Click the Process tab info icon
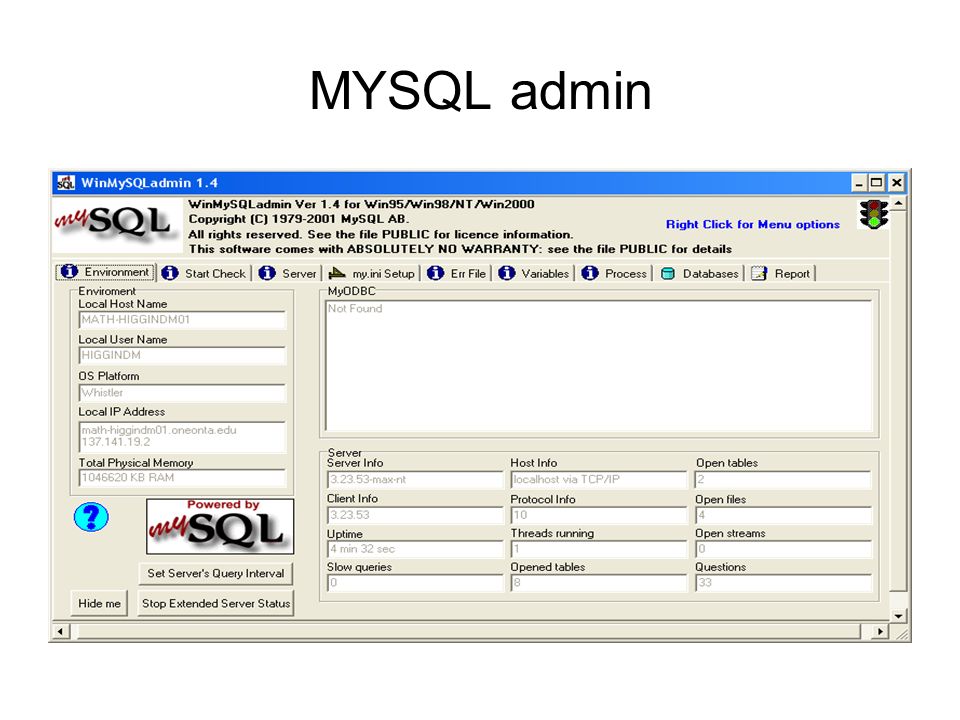960x720 pixels. pyautogui.click(x=590, y=273)
